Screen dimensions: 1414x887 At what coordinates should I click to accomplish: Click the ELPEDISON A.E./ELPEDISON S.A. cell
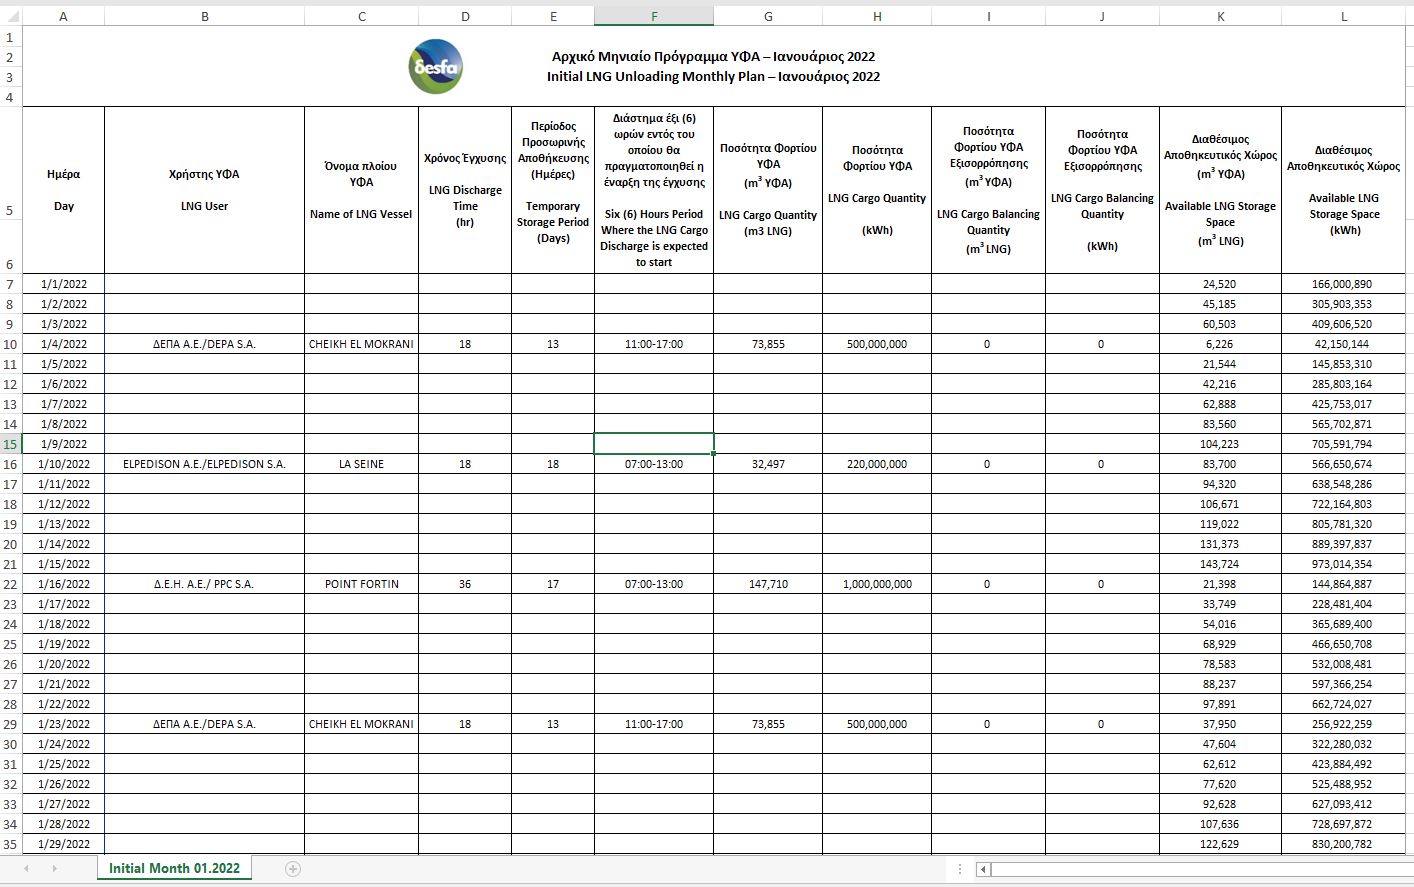click(204, 464)
